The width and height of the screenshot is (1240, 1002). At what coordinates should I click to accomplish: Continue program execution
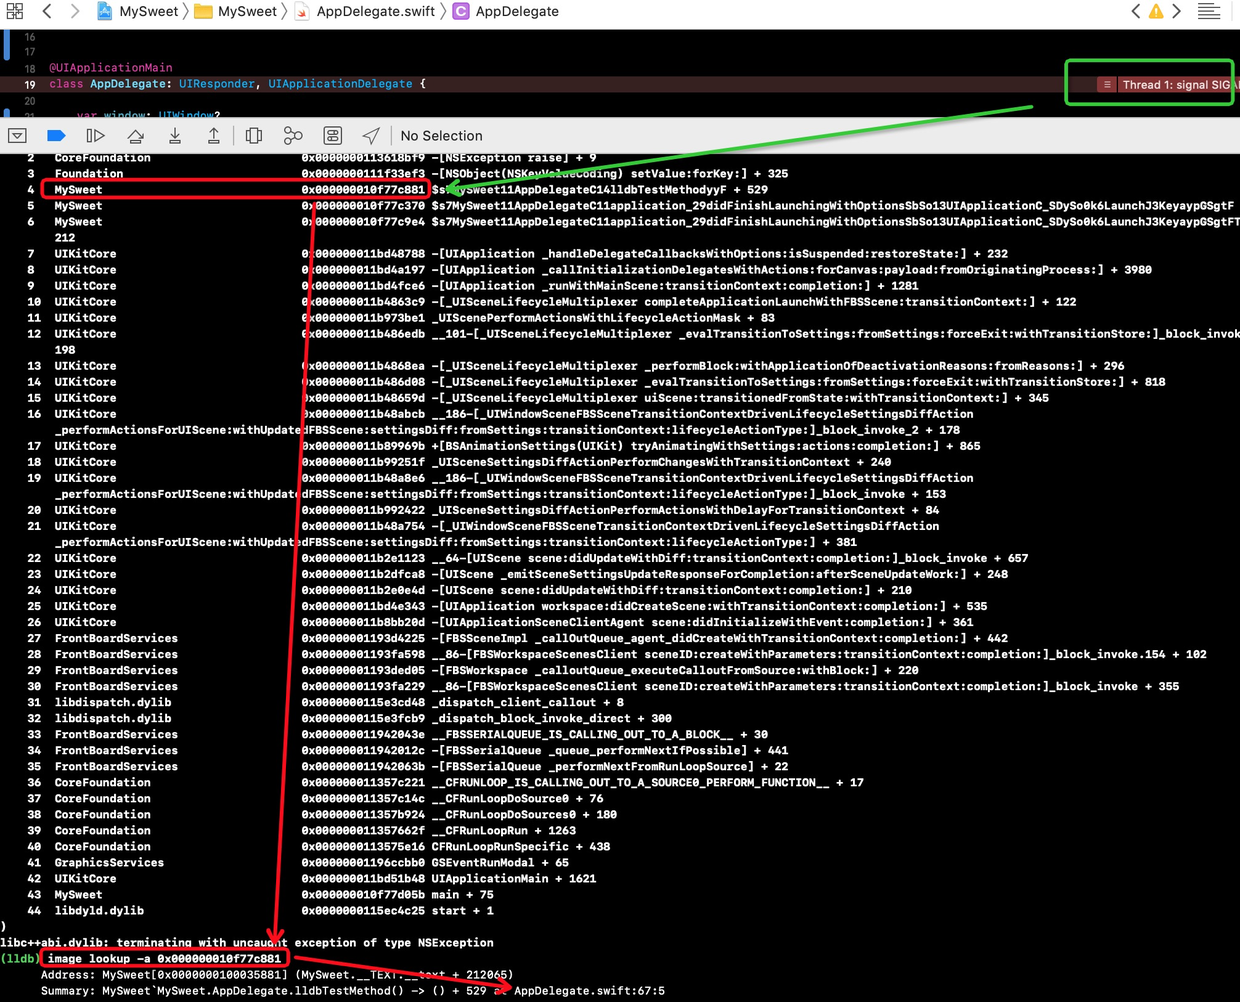(x=95, y=135)
